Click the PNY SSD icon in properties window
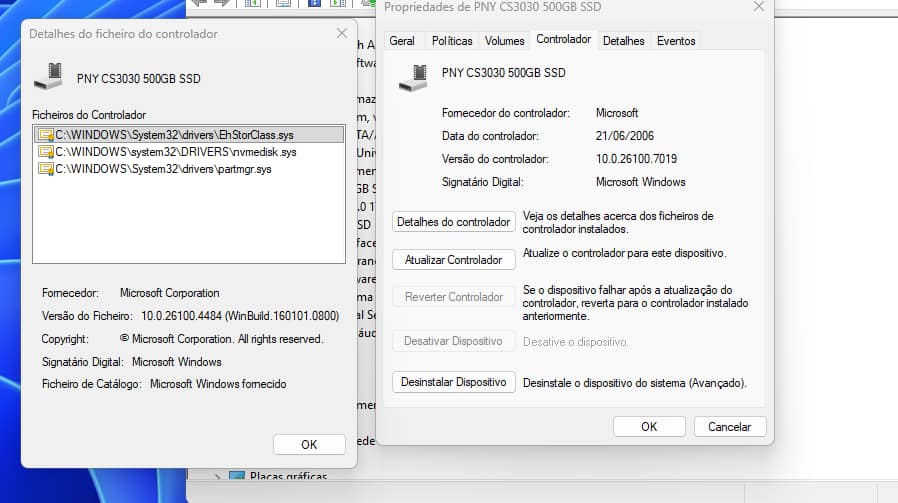898x503 pixels. 412,77
